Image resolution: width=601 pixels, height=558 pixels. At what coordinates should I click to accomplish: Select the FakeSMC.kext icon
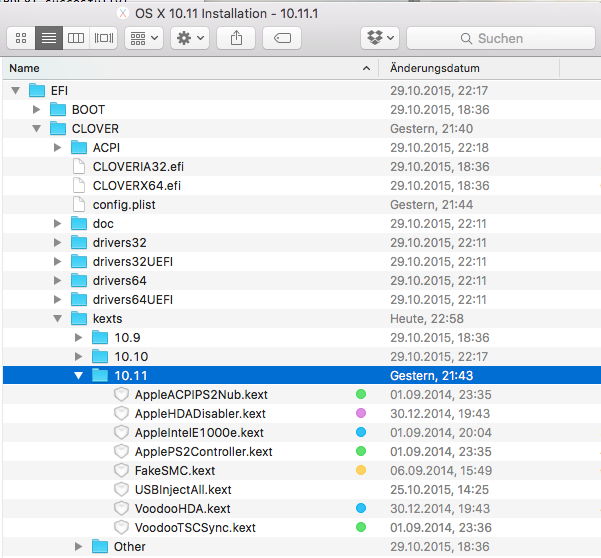(122, 470)
